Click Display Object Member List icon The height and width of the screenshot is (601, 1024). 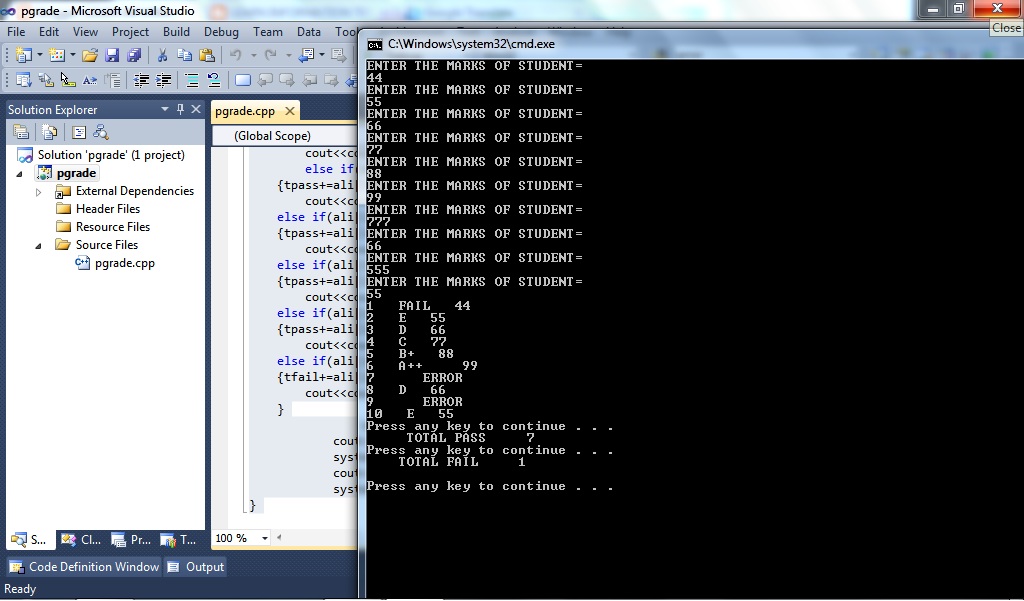[x=24, y=80]
